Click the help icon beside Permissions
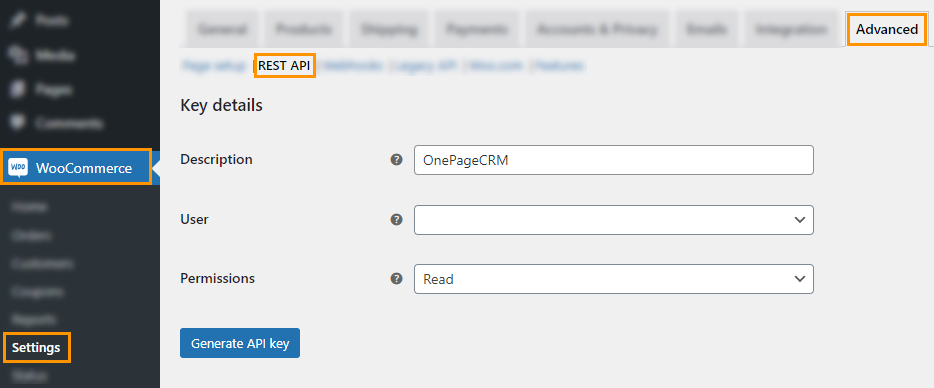 pyautogui.click(x=396, y=278)
